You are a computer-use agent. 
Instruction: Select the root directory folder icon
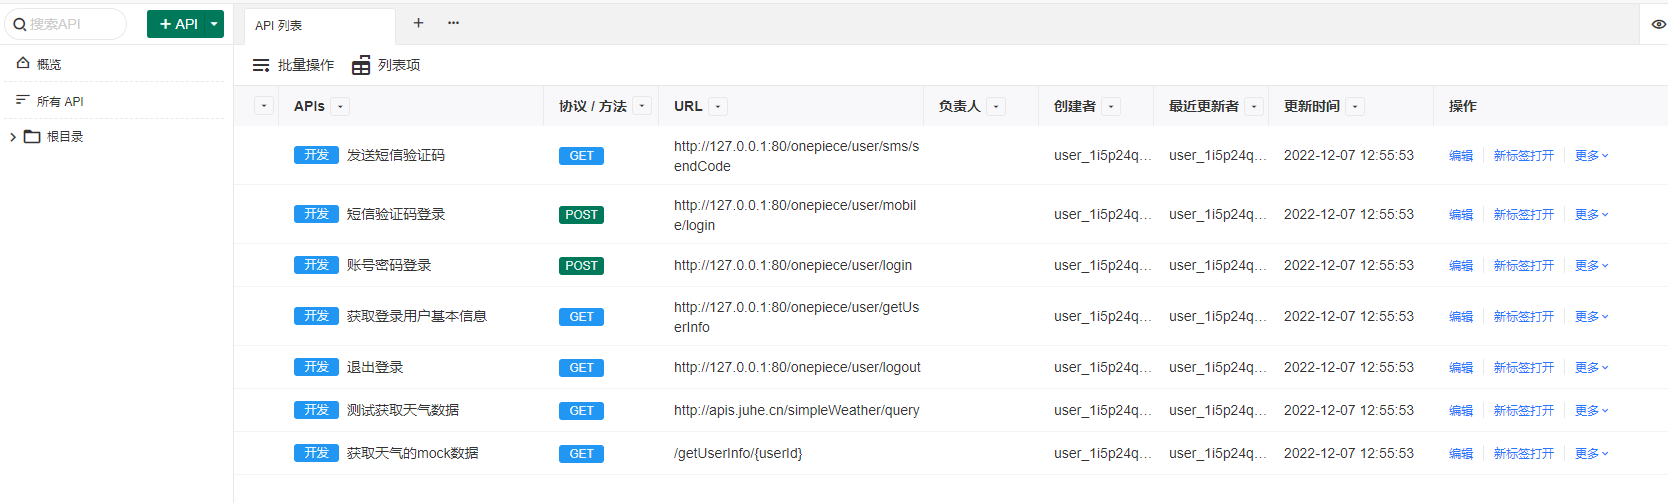point(32,137)
